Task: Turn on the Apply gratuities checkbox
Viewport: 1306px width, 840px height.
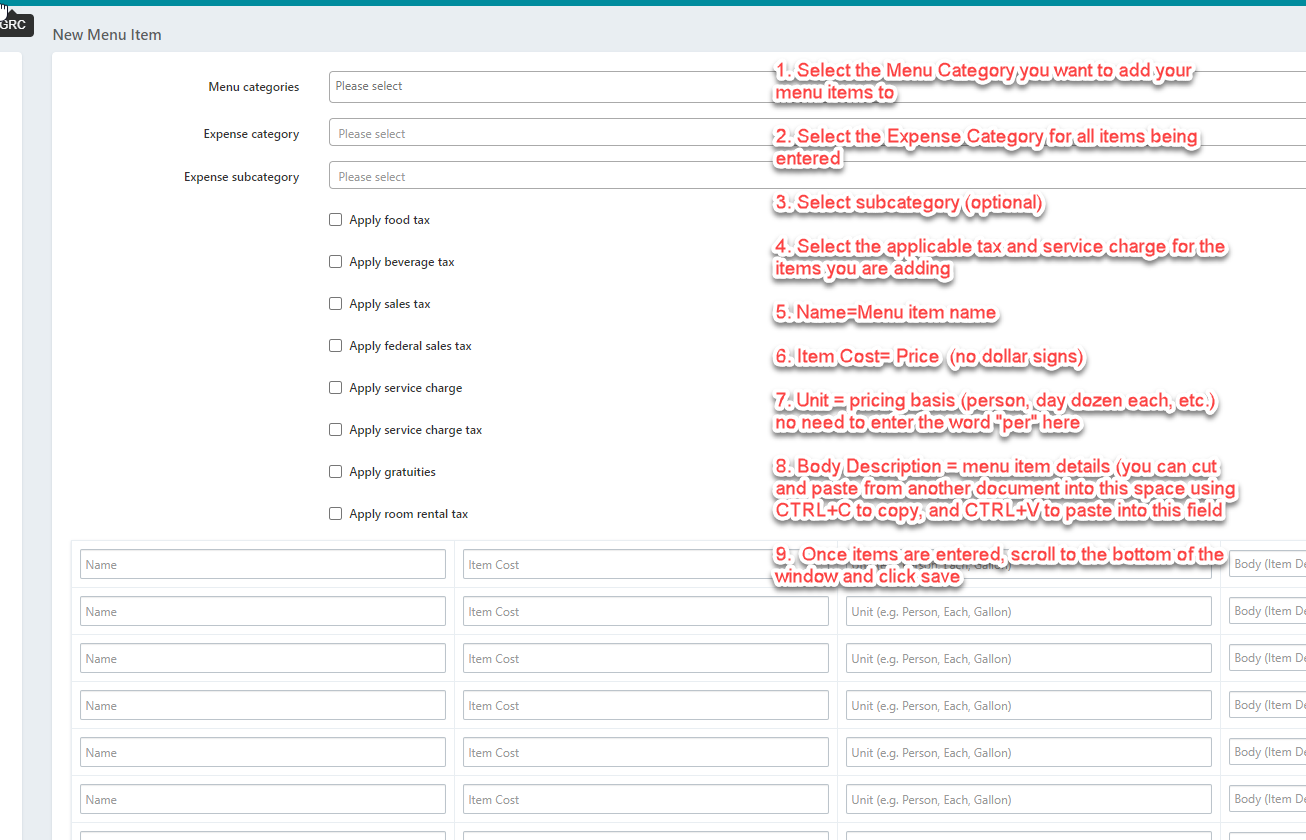Action: pos(336,472)
